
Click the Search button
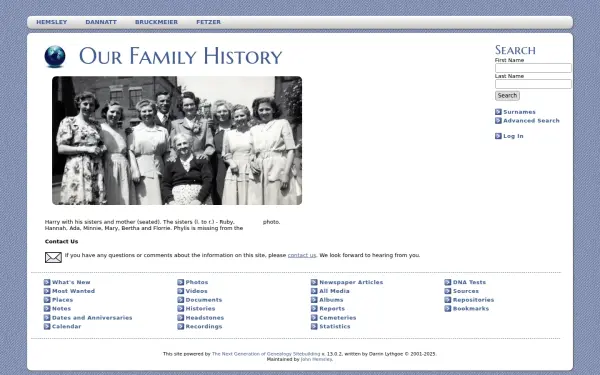[507, 96]
